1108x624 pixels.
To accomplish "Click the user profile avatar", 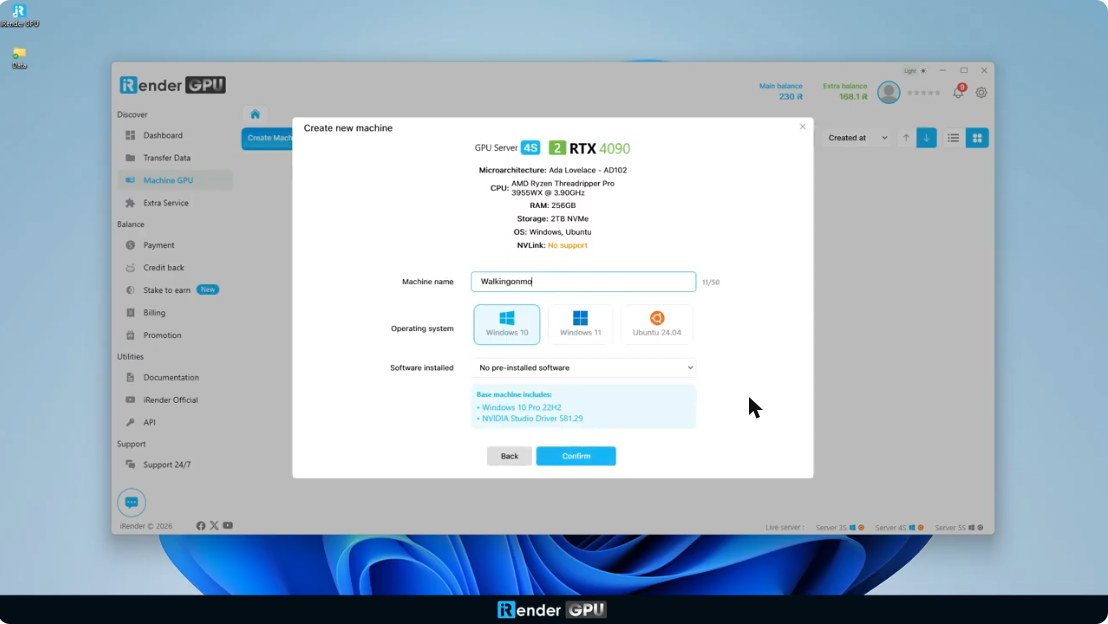I will 889,93.
